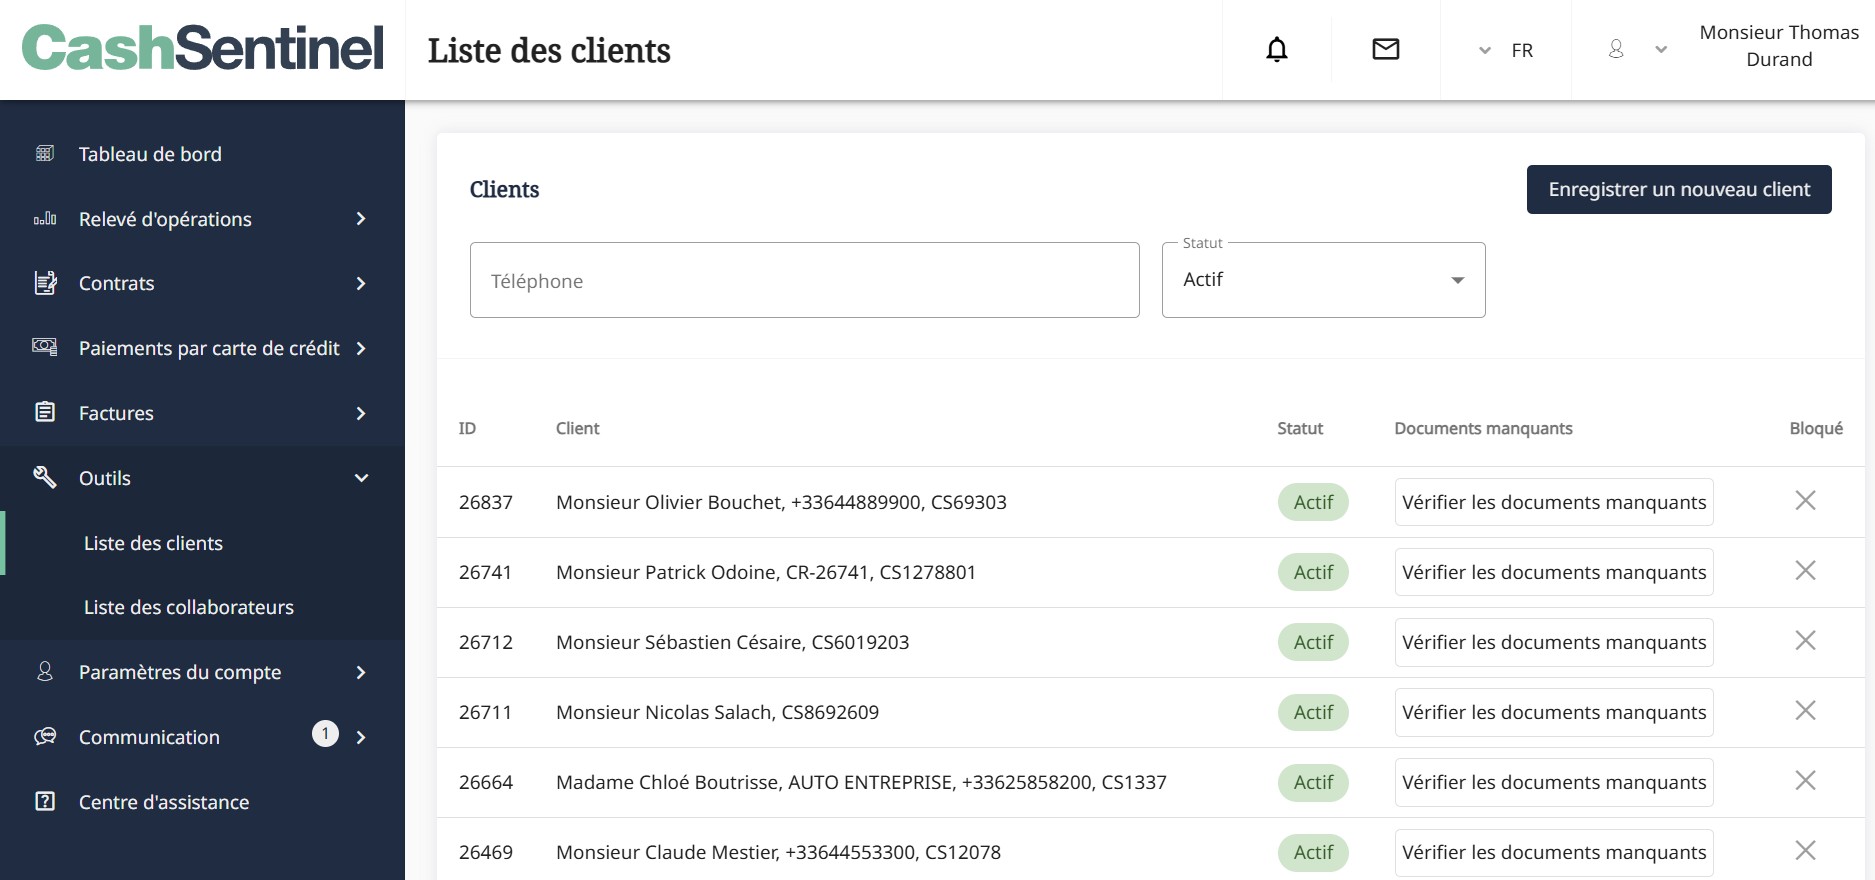This screenshot has height=880, width=1875.
Task: Click Monsieur Thomas Durand user name
Action: [1779, 46]
